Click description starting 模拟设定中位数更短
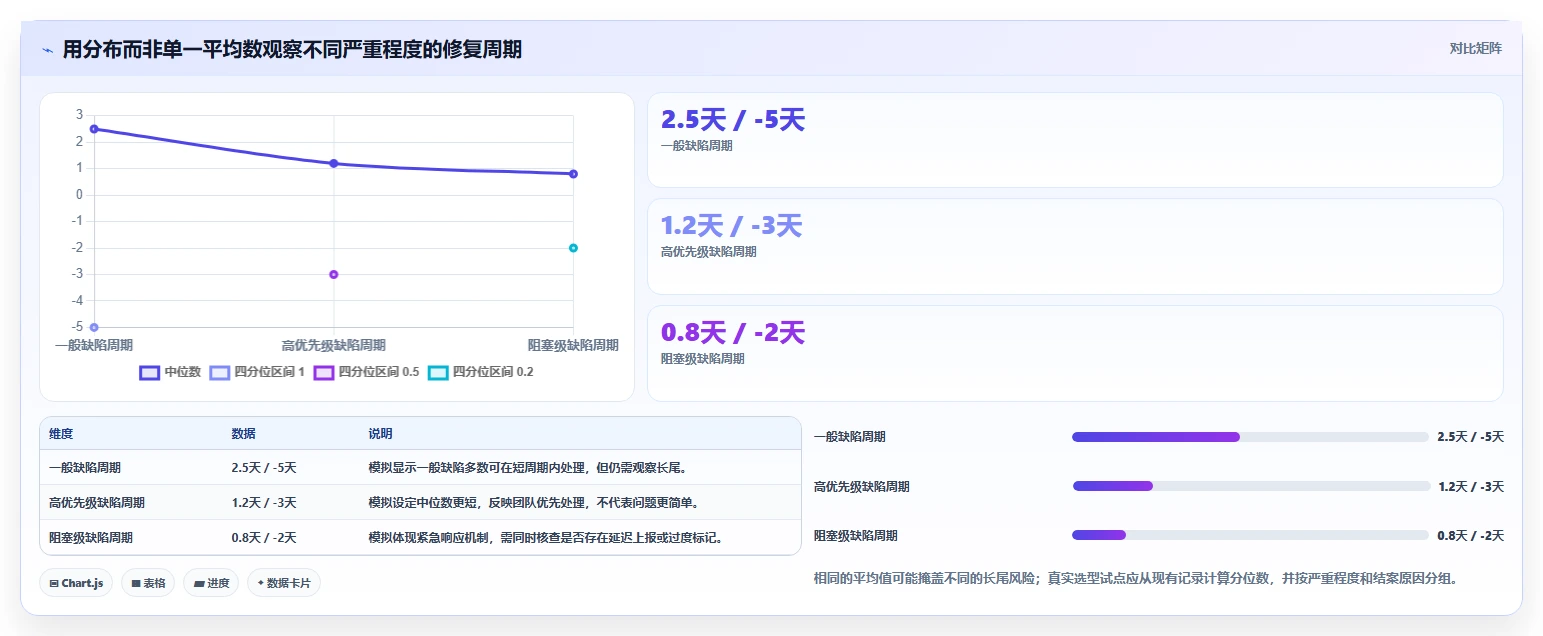1543x636 pixels. click(x=533, y=503)
